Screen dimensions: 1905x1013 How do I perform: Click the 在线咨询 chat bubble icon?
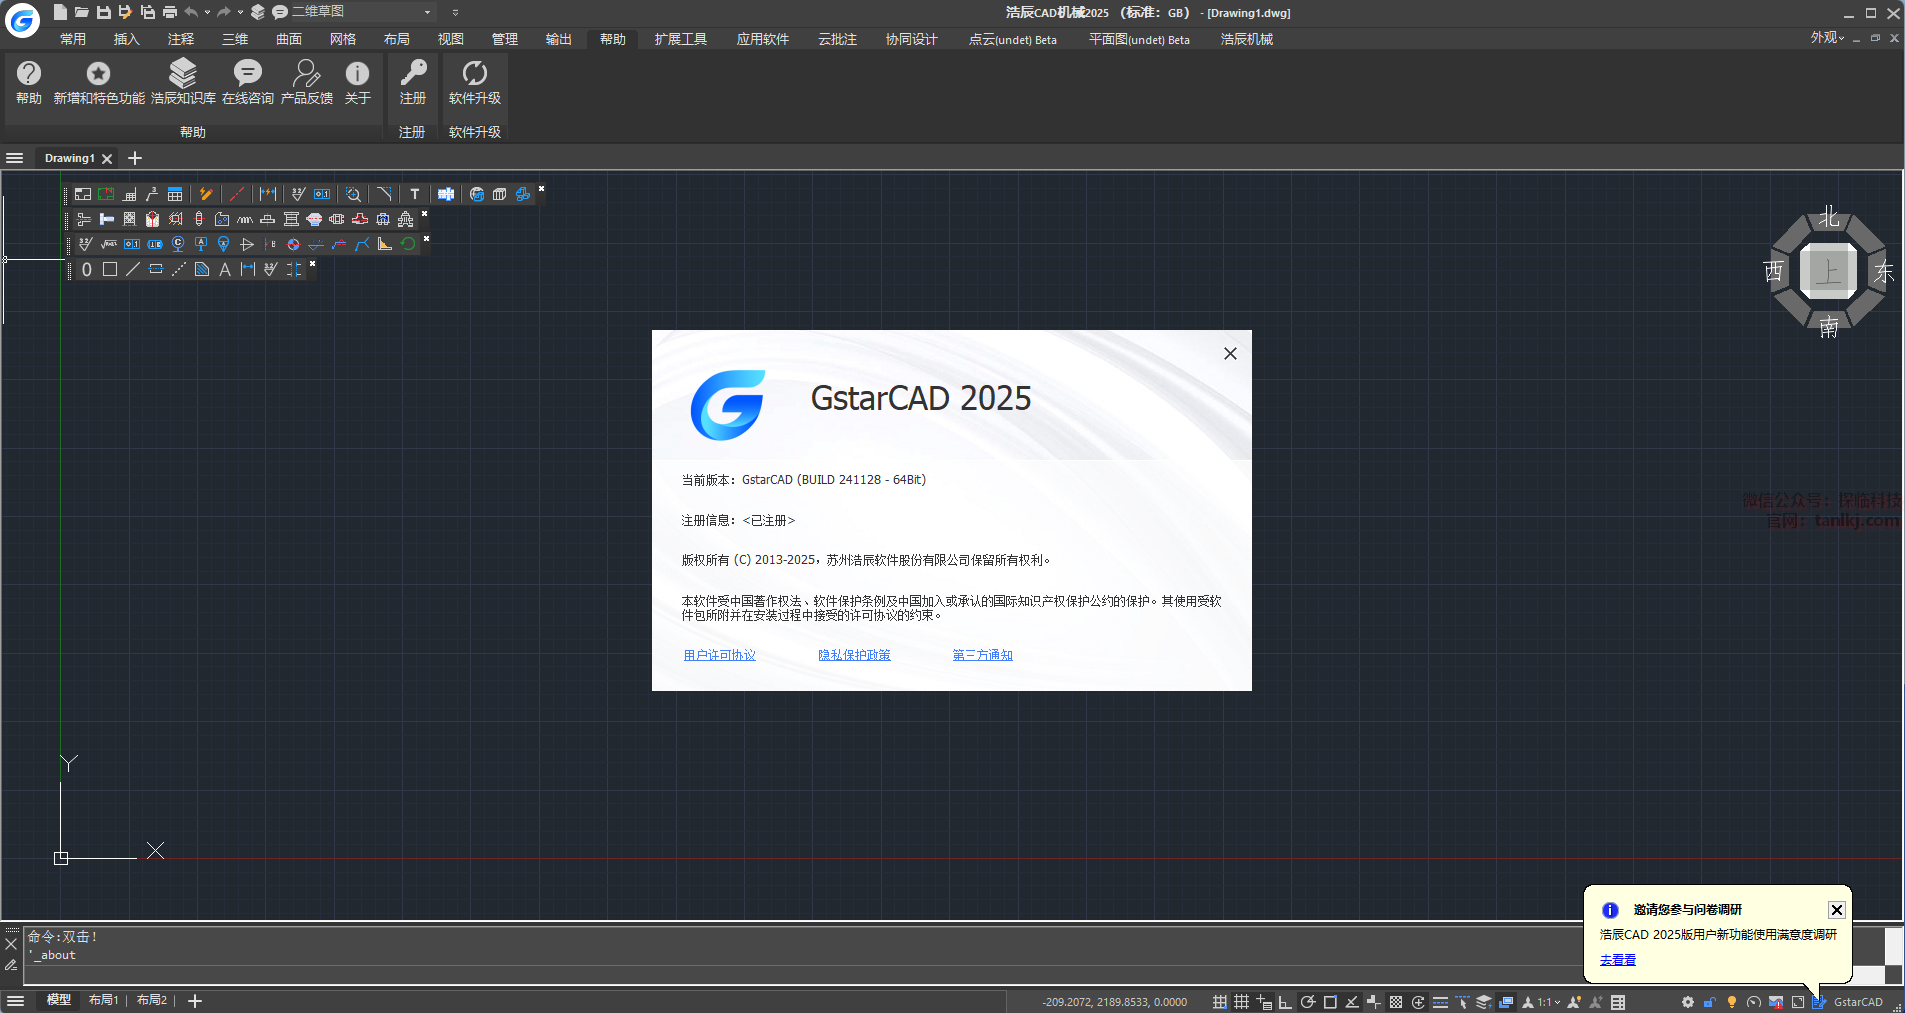tap(247, 74)
